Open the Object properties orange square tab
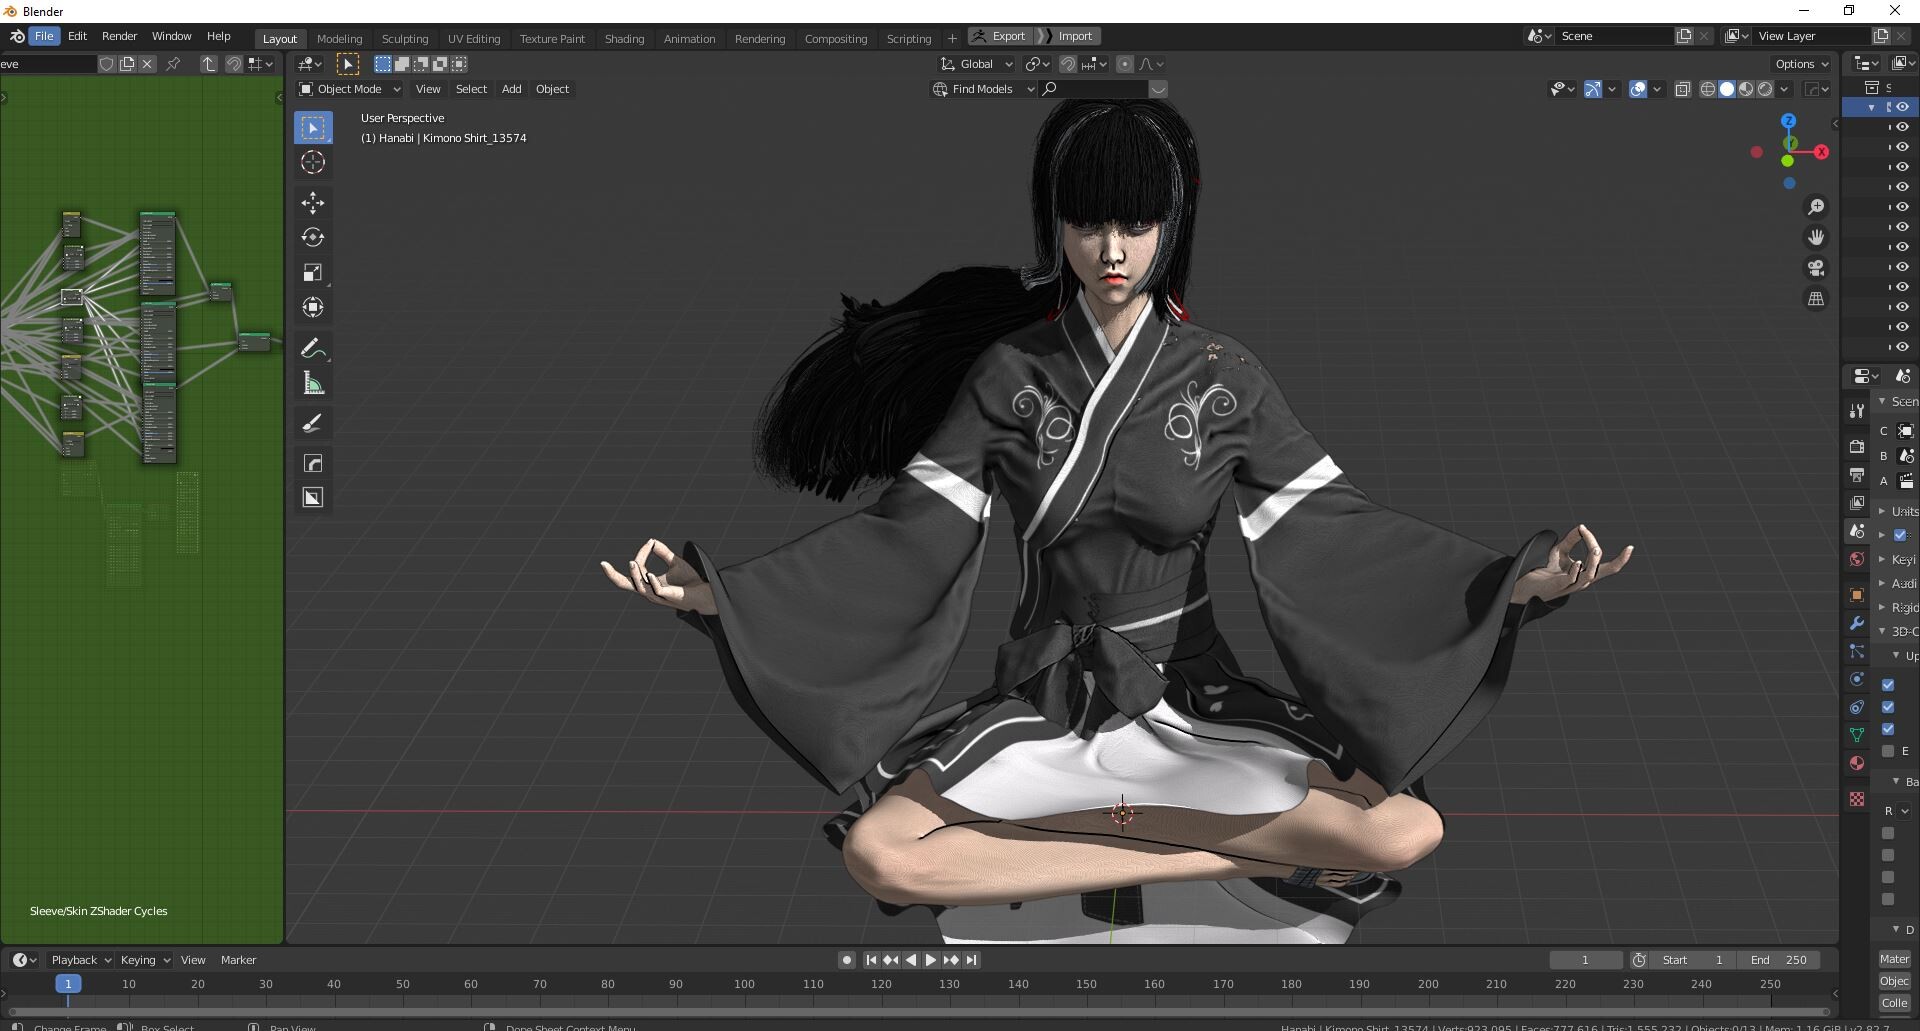 (1857, 595)
